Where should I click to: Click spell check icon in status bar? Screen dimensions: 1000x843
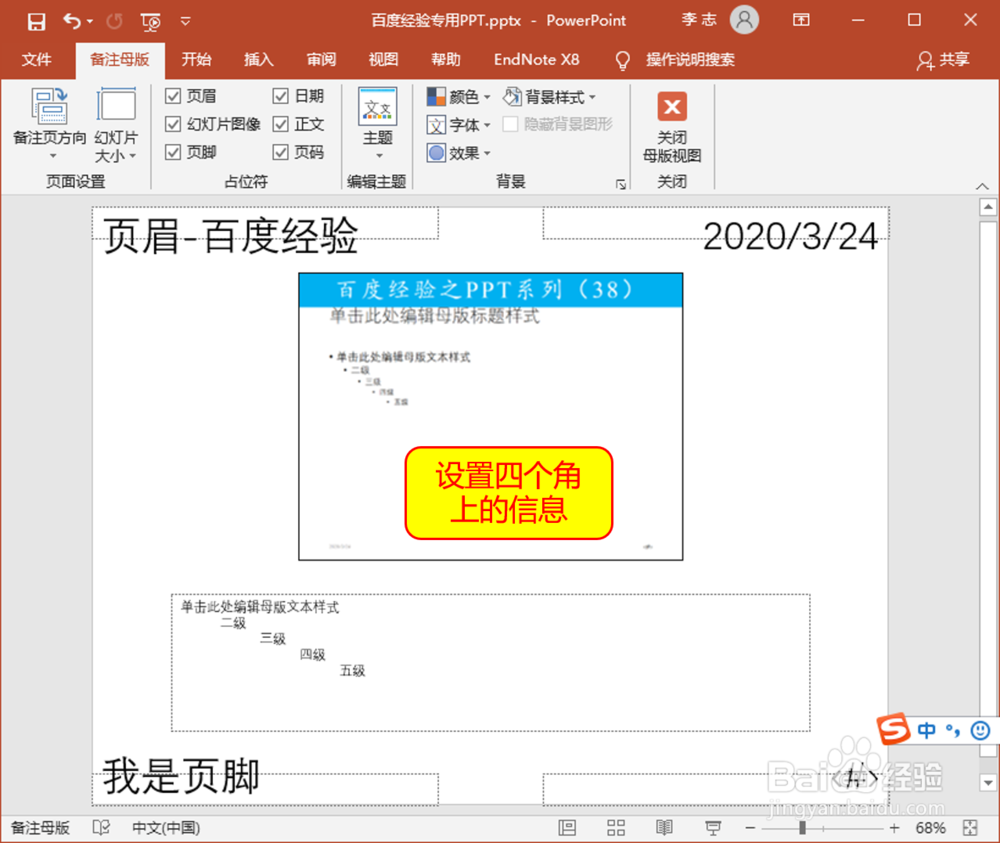(x=101, y=828)
